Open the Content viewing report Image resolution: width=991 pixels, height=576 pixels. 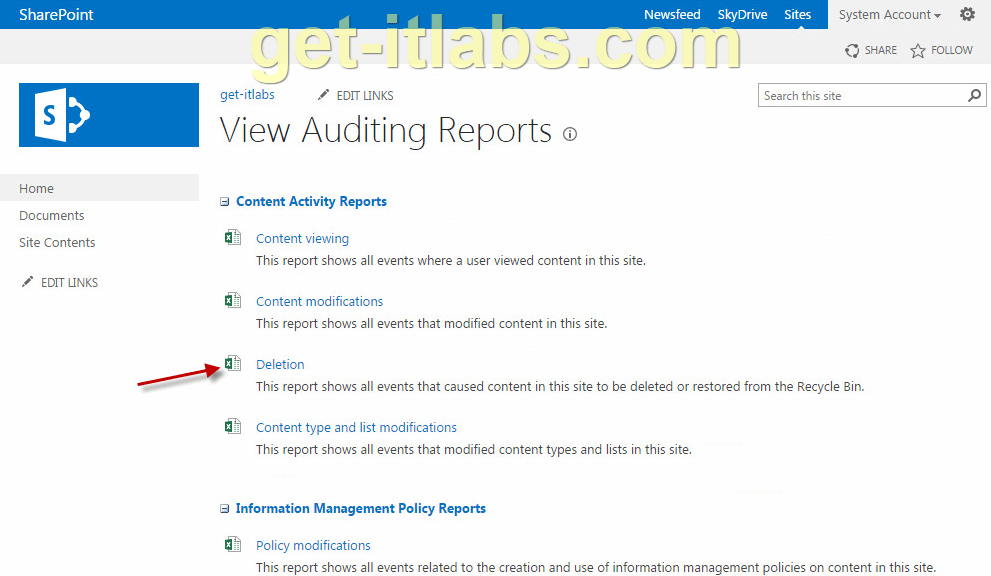pos(302,238)
